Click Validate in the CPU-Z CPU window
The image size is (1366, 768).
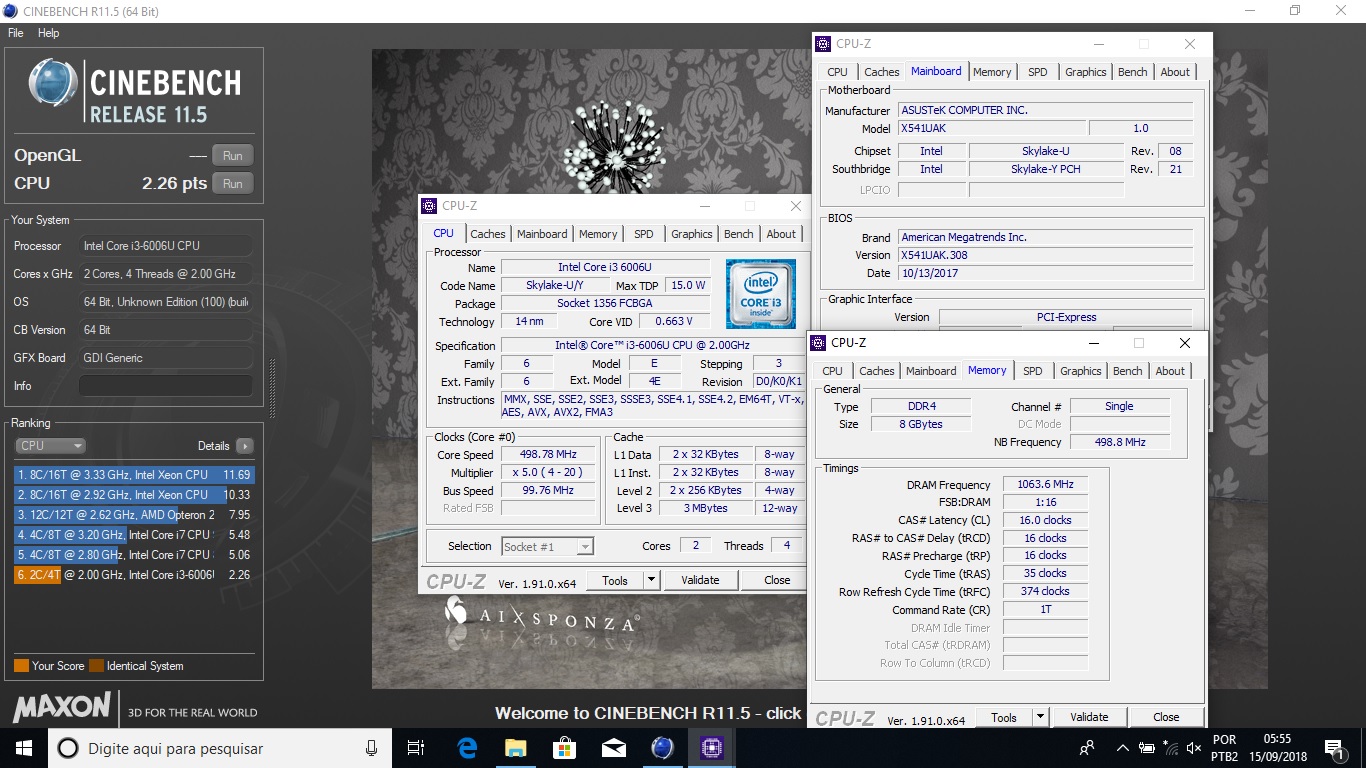tap(700, 580)
